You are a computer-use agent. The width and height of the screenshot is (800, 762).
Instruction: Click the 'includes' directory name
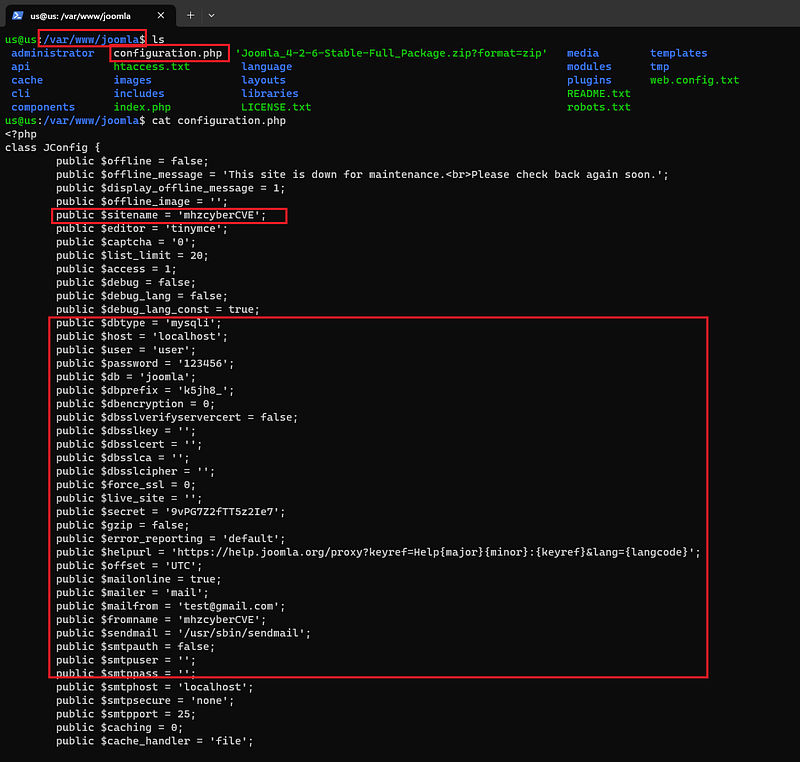[139, 94]
